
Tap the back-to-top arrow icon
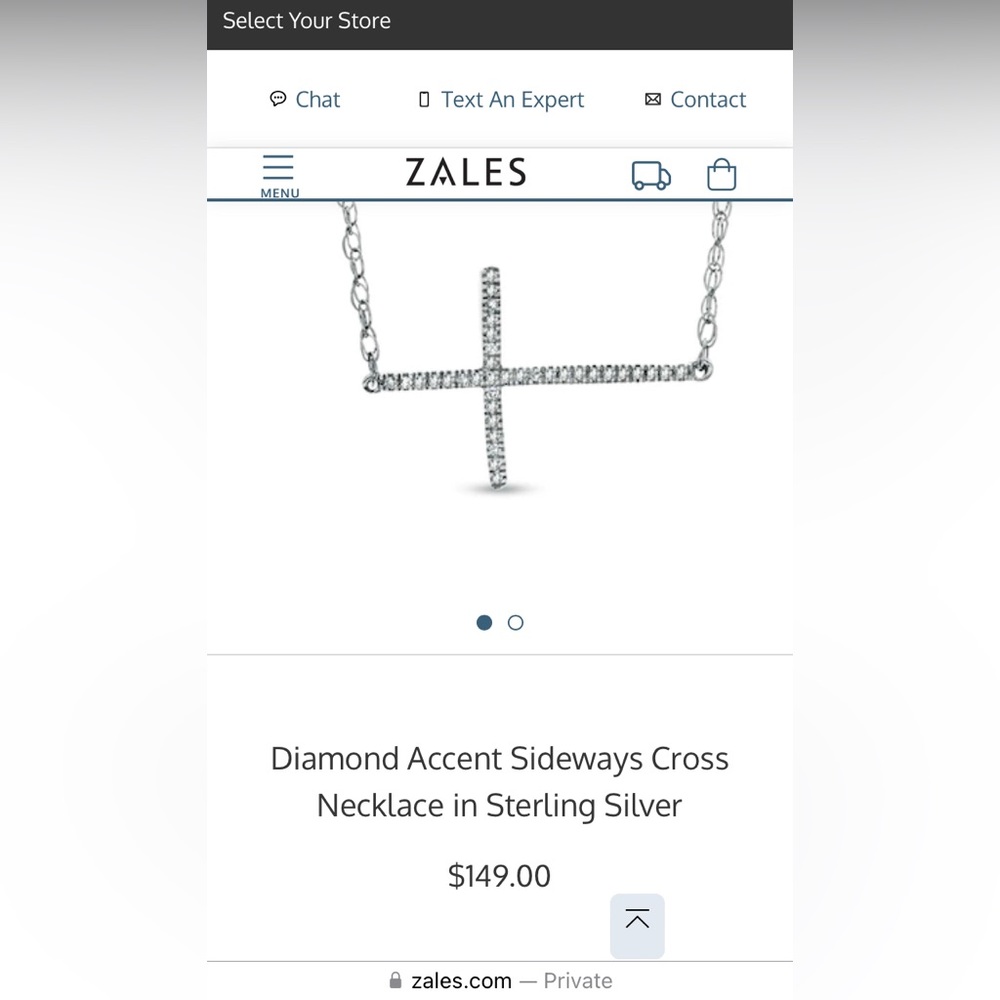point(637,926)
